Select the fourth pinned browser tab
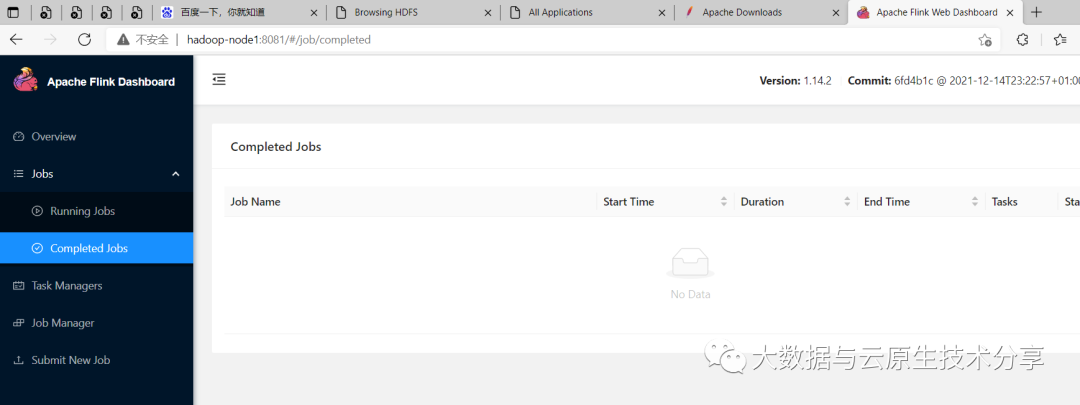The image size is (1080, 405). click(136, 12)
